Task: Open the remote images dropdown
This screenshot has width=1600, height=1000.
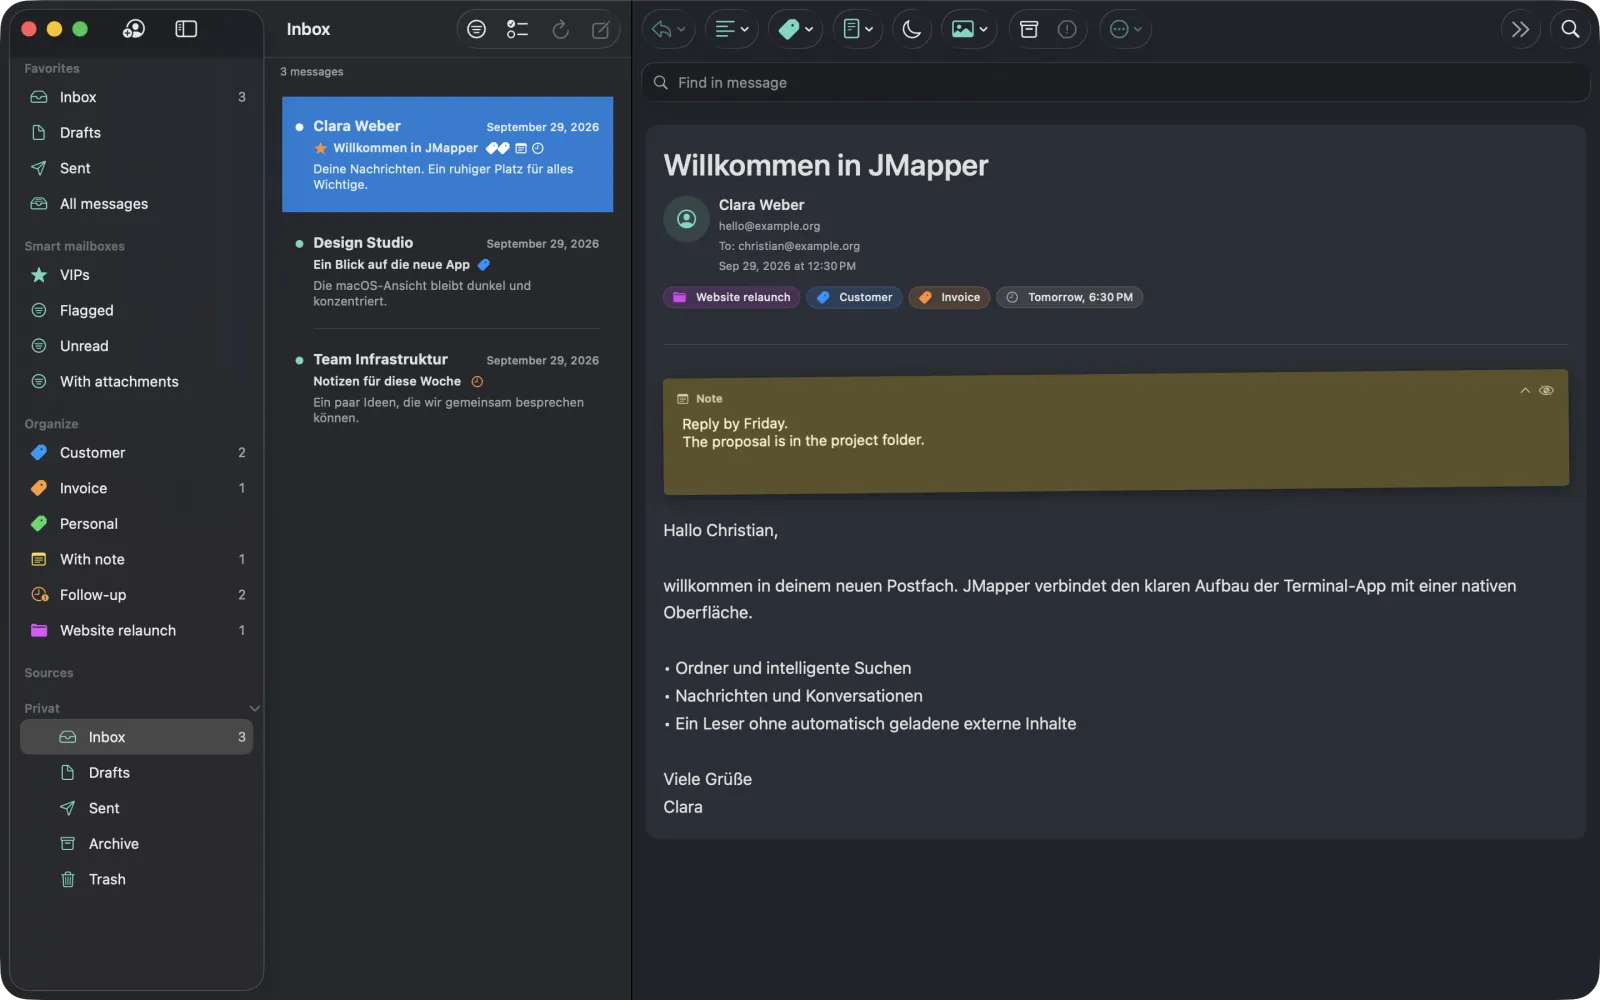Action: (969, 29)
